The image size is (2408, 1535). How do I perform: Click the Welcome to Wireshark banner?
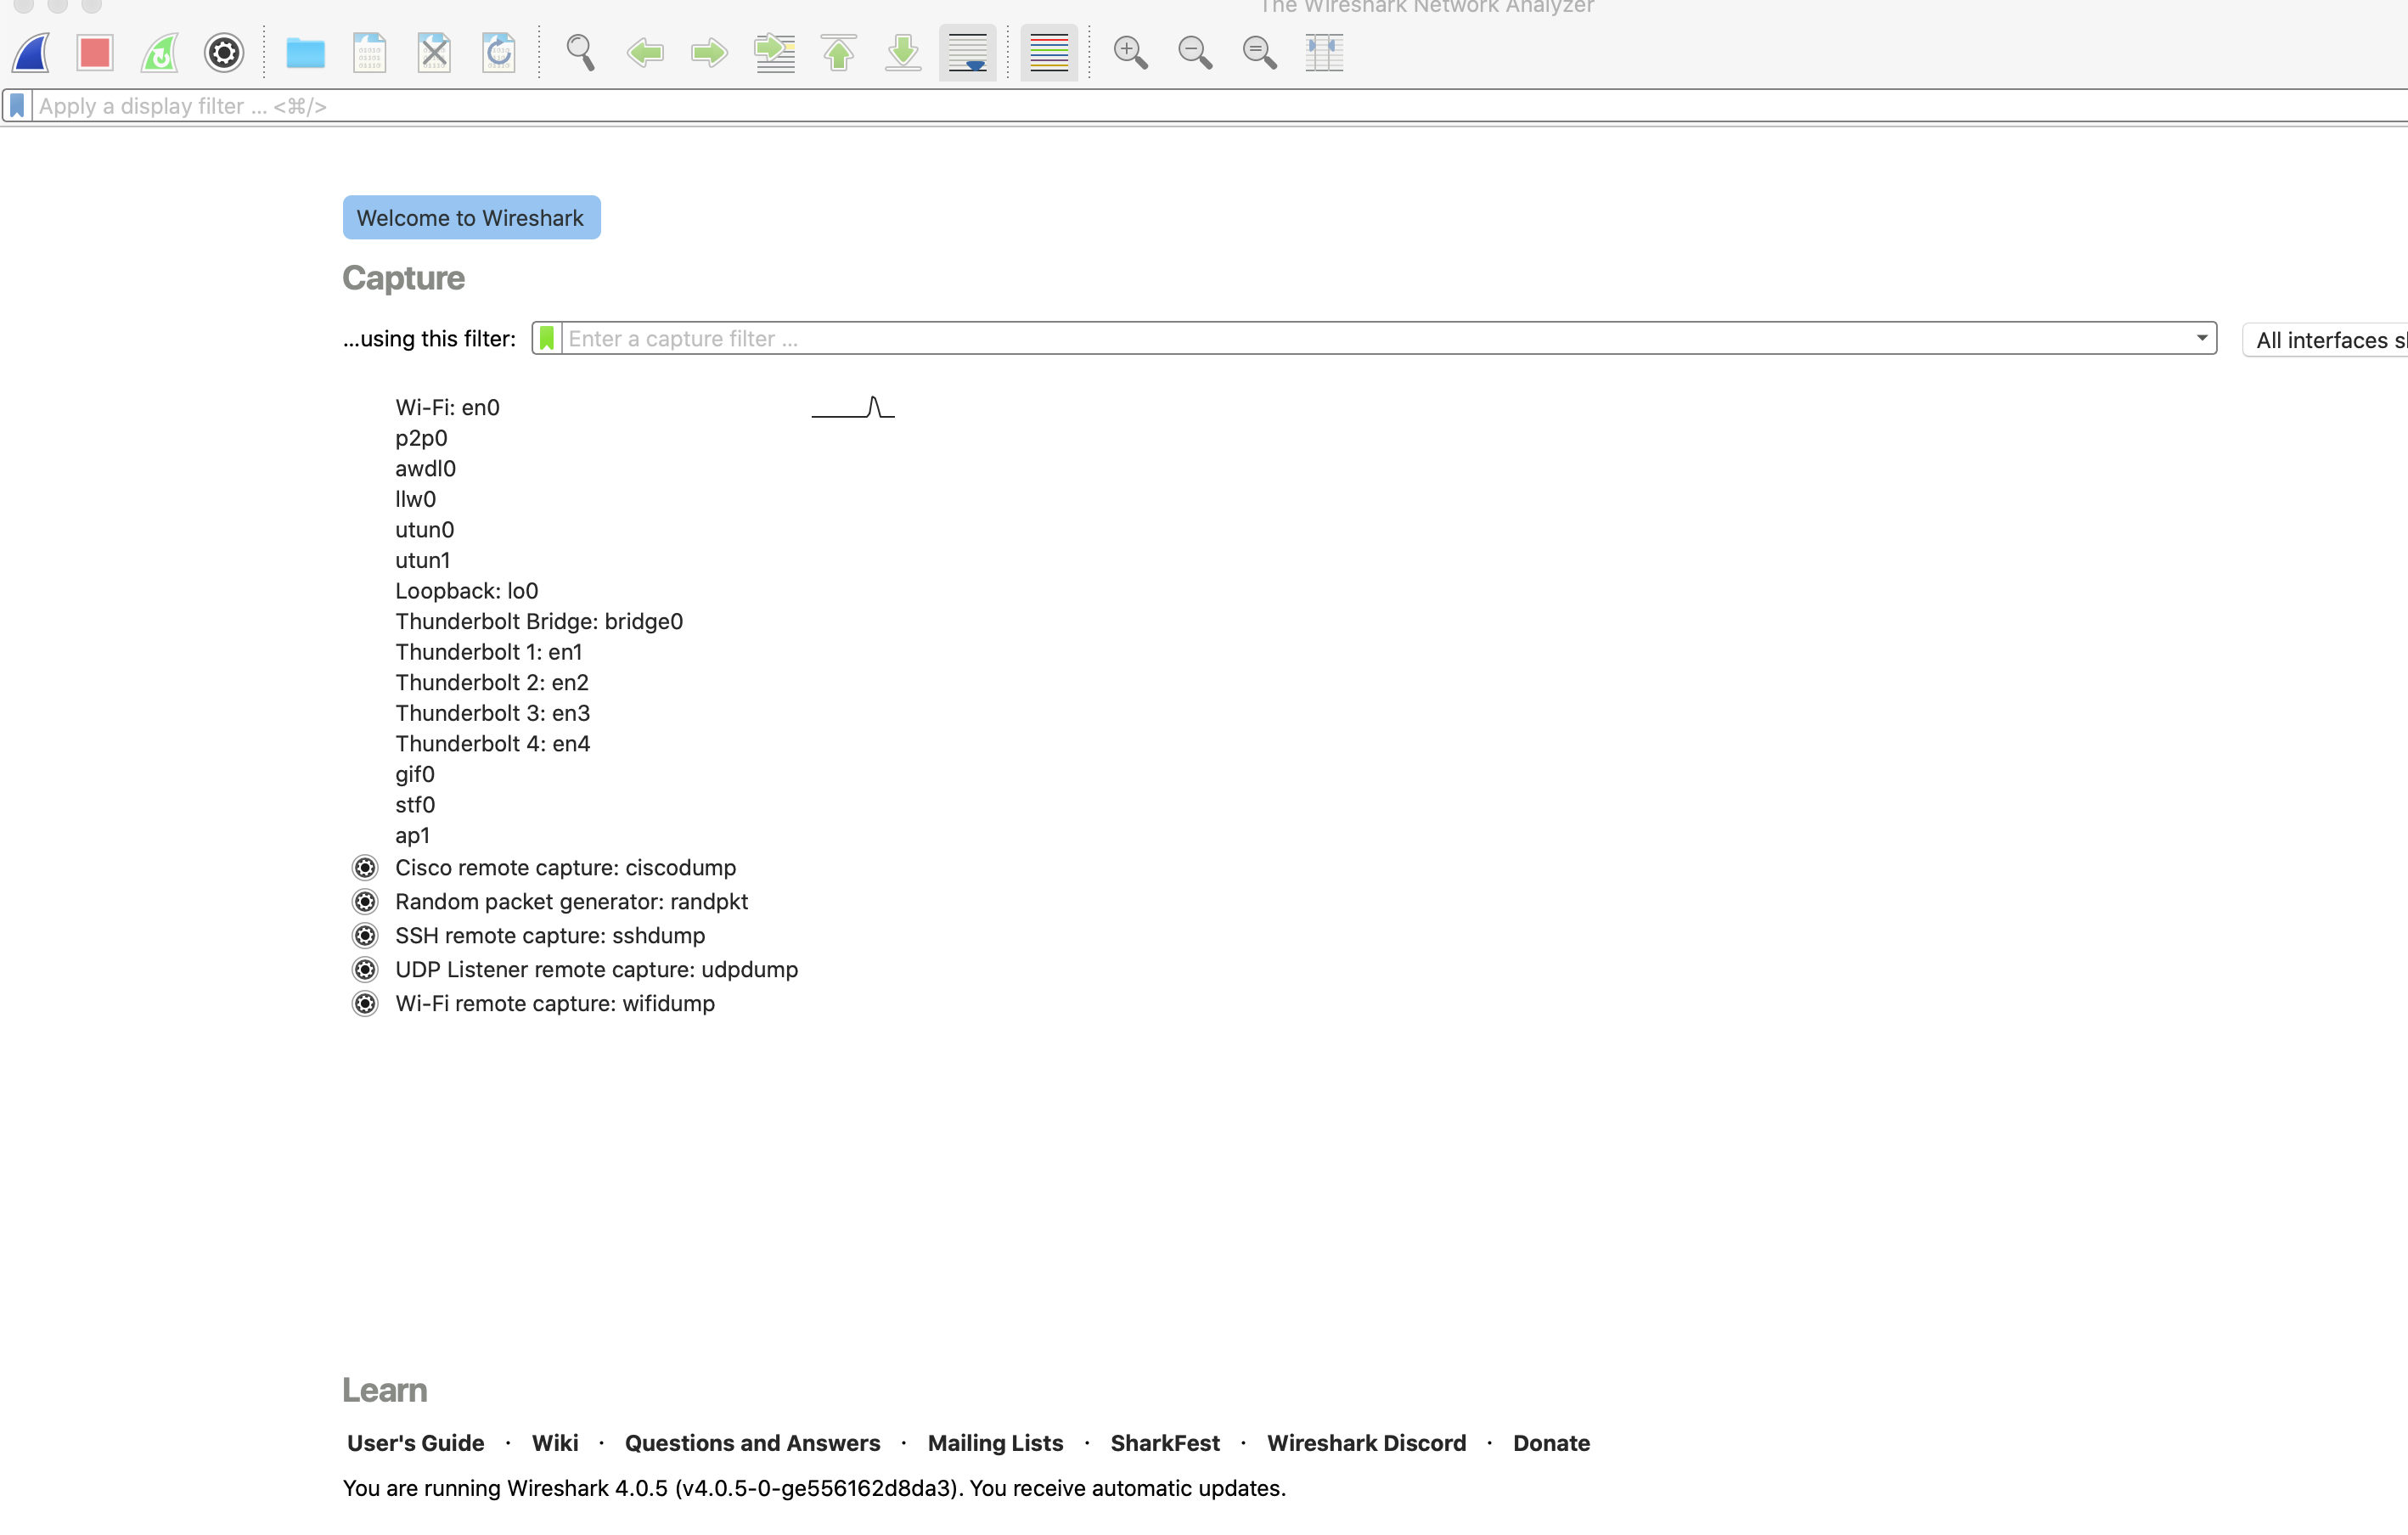point(471,218)
